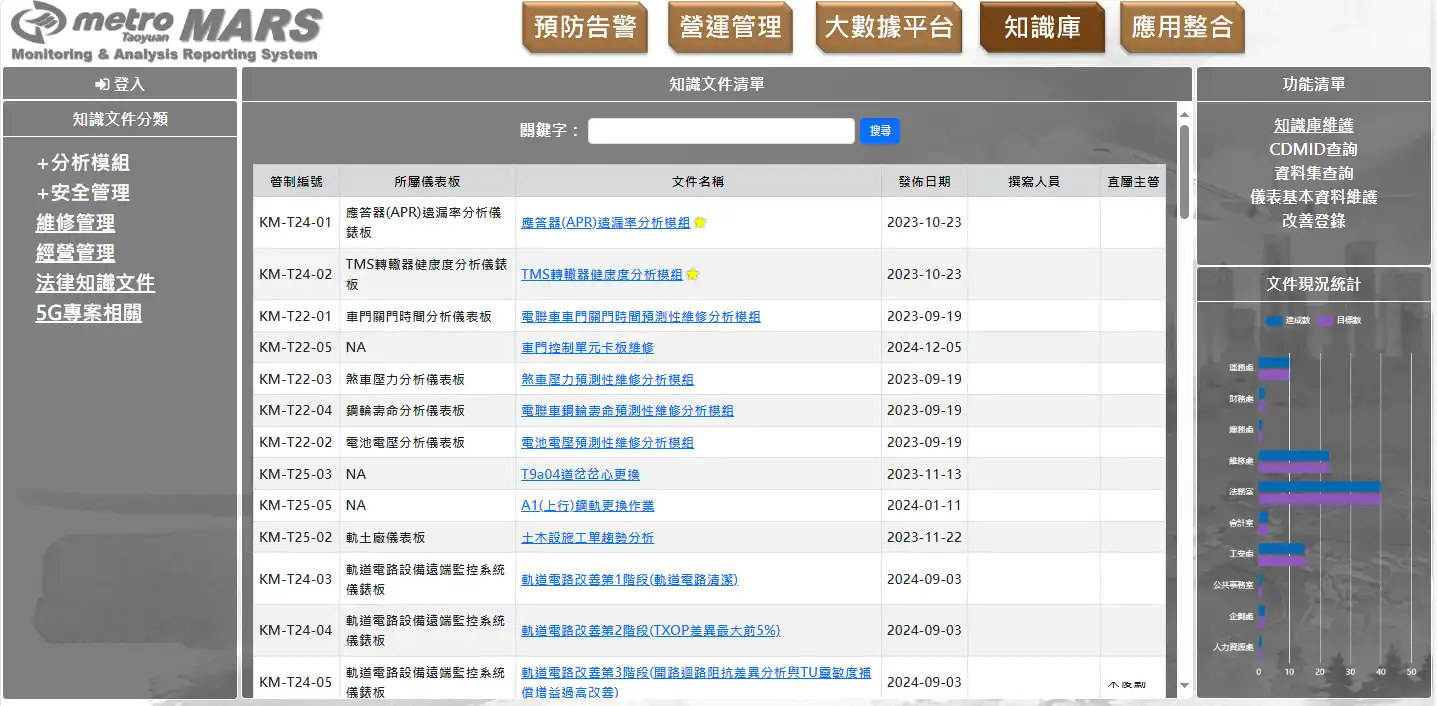Click the 直屬主管 column header

(1132, 182)
